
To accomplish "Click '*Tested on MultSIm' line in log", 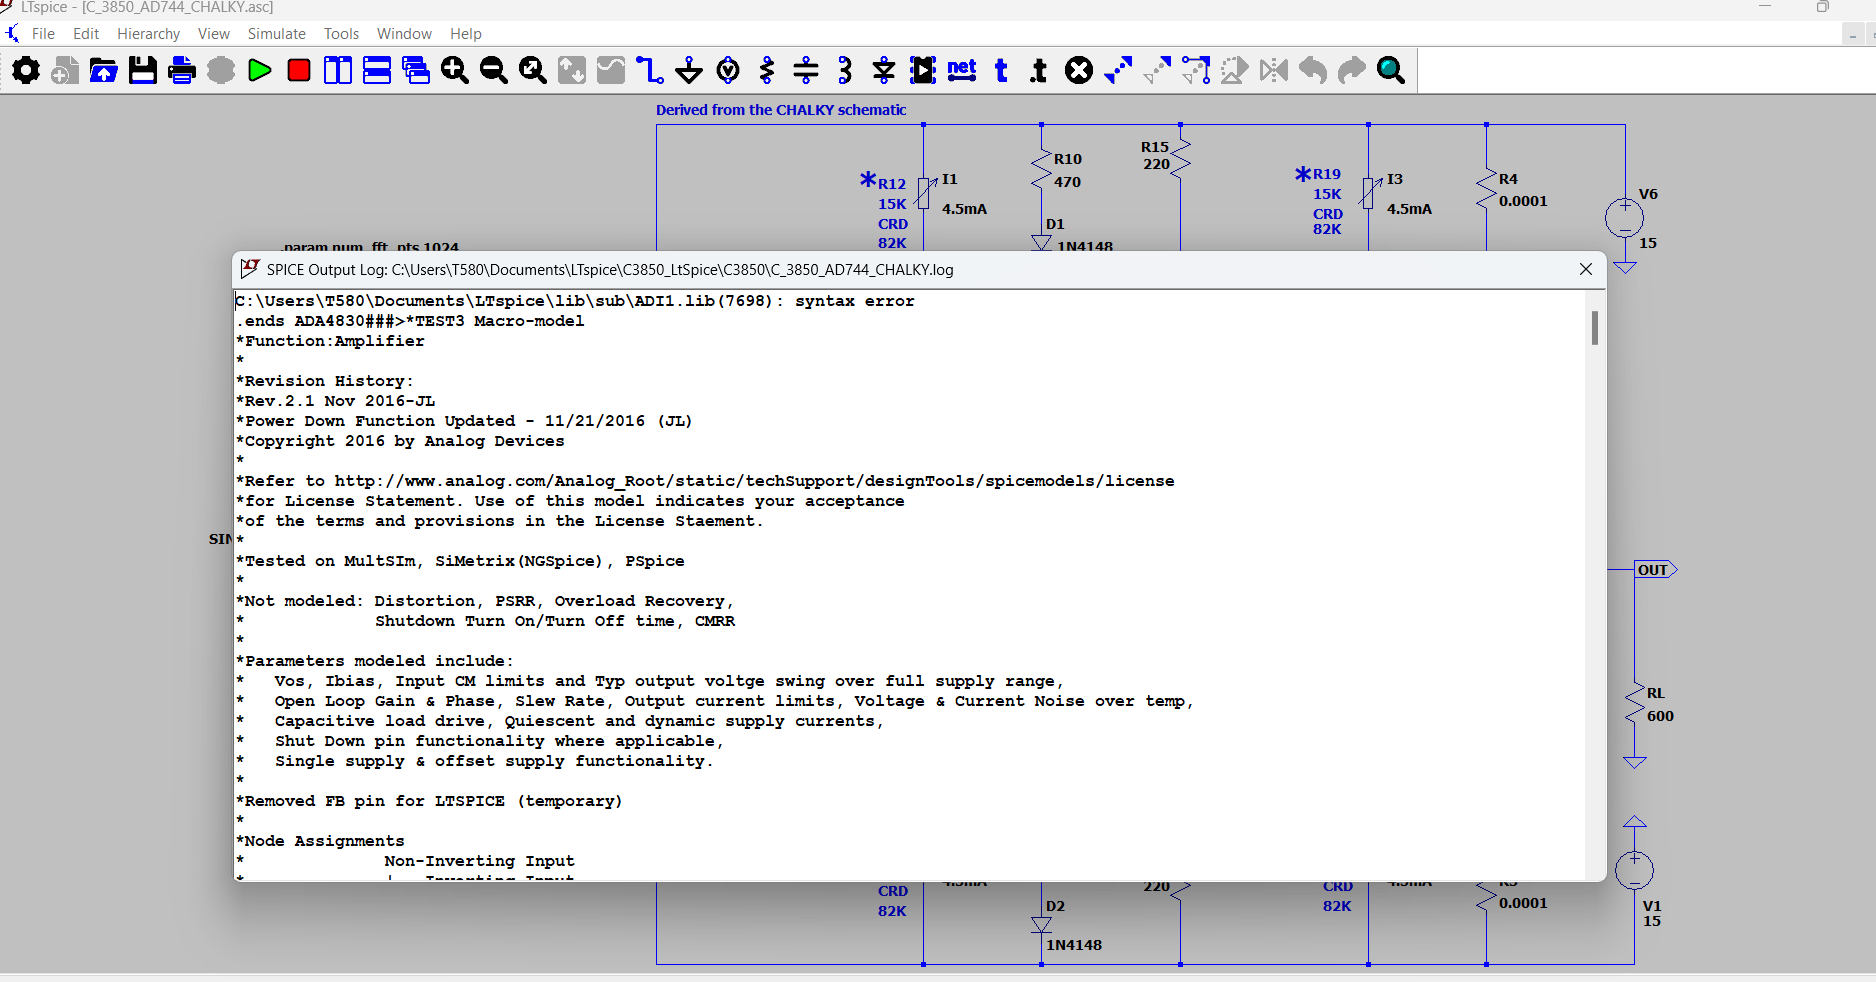I will 460,561.
